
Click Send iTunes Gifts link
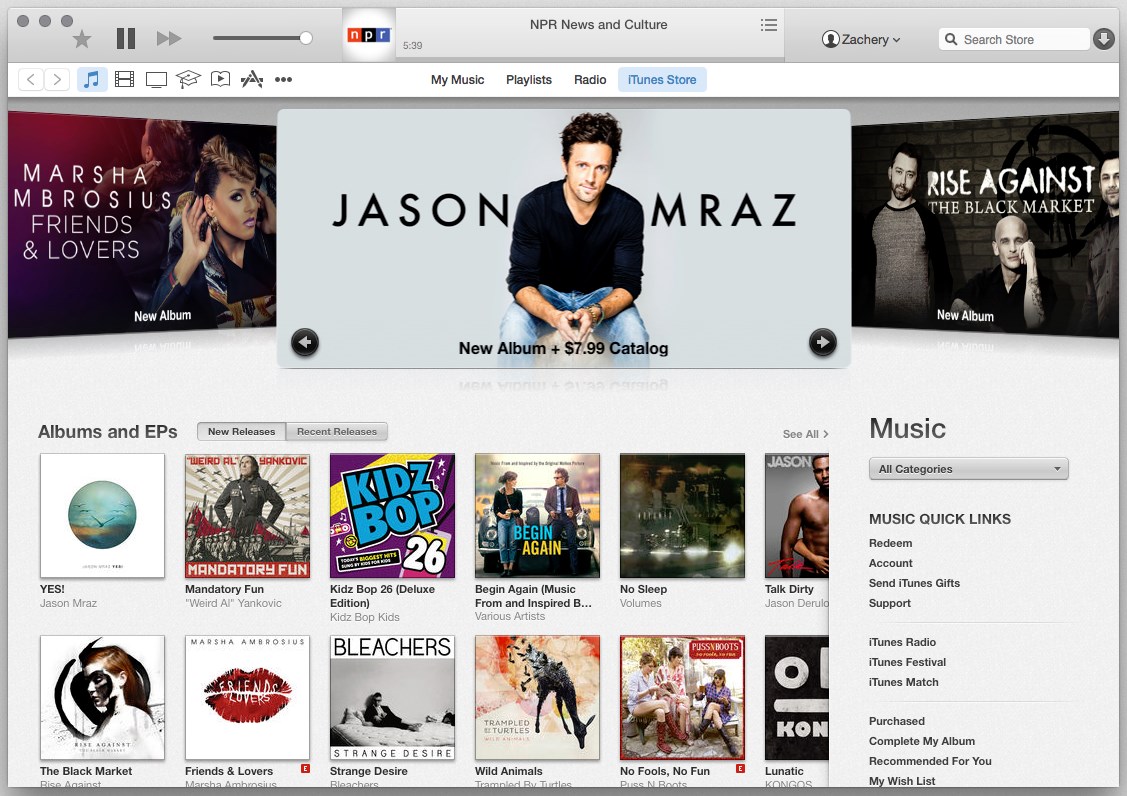click(914, 583)
